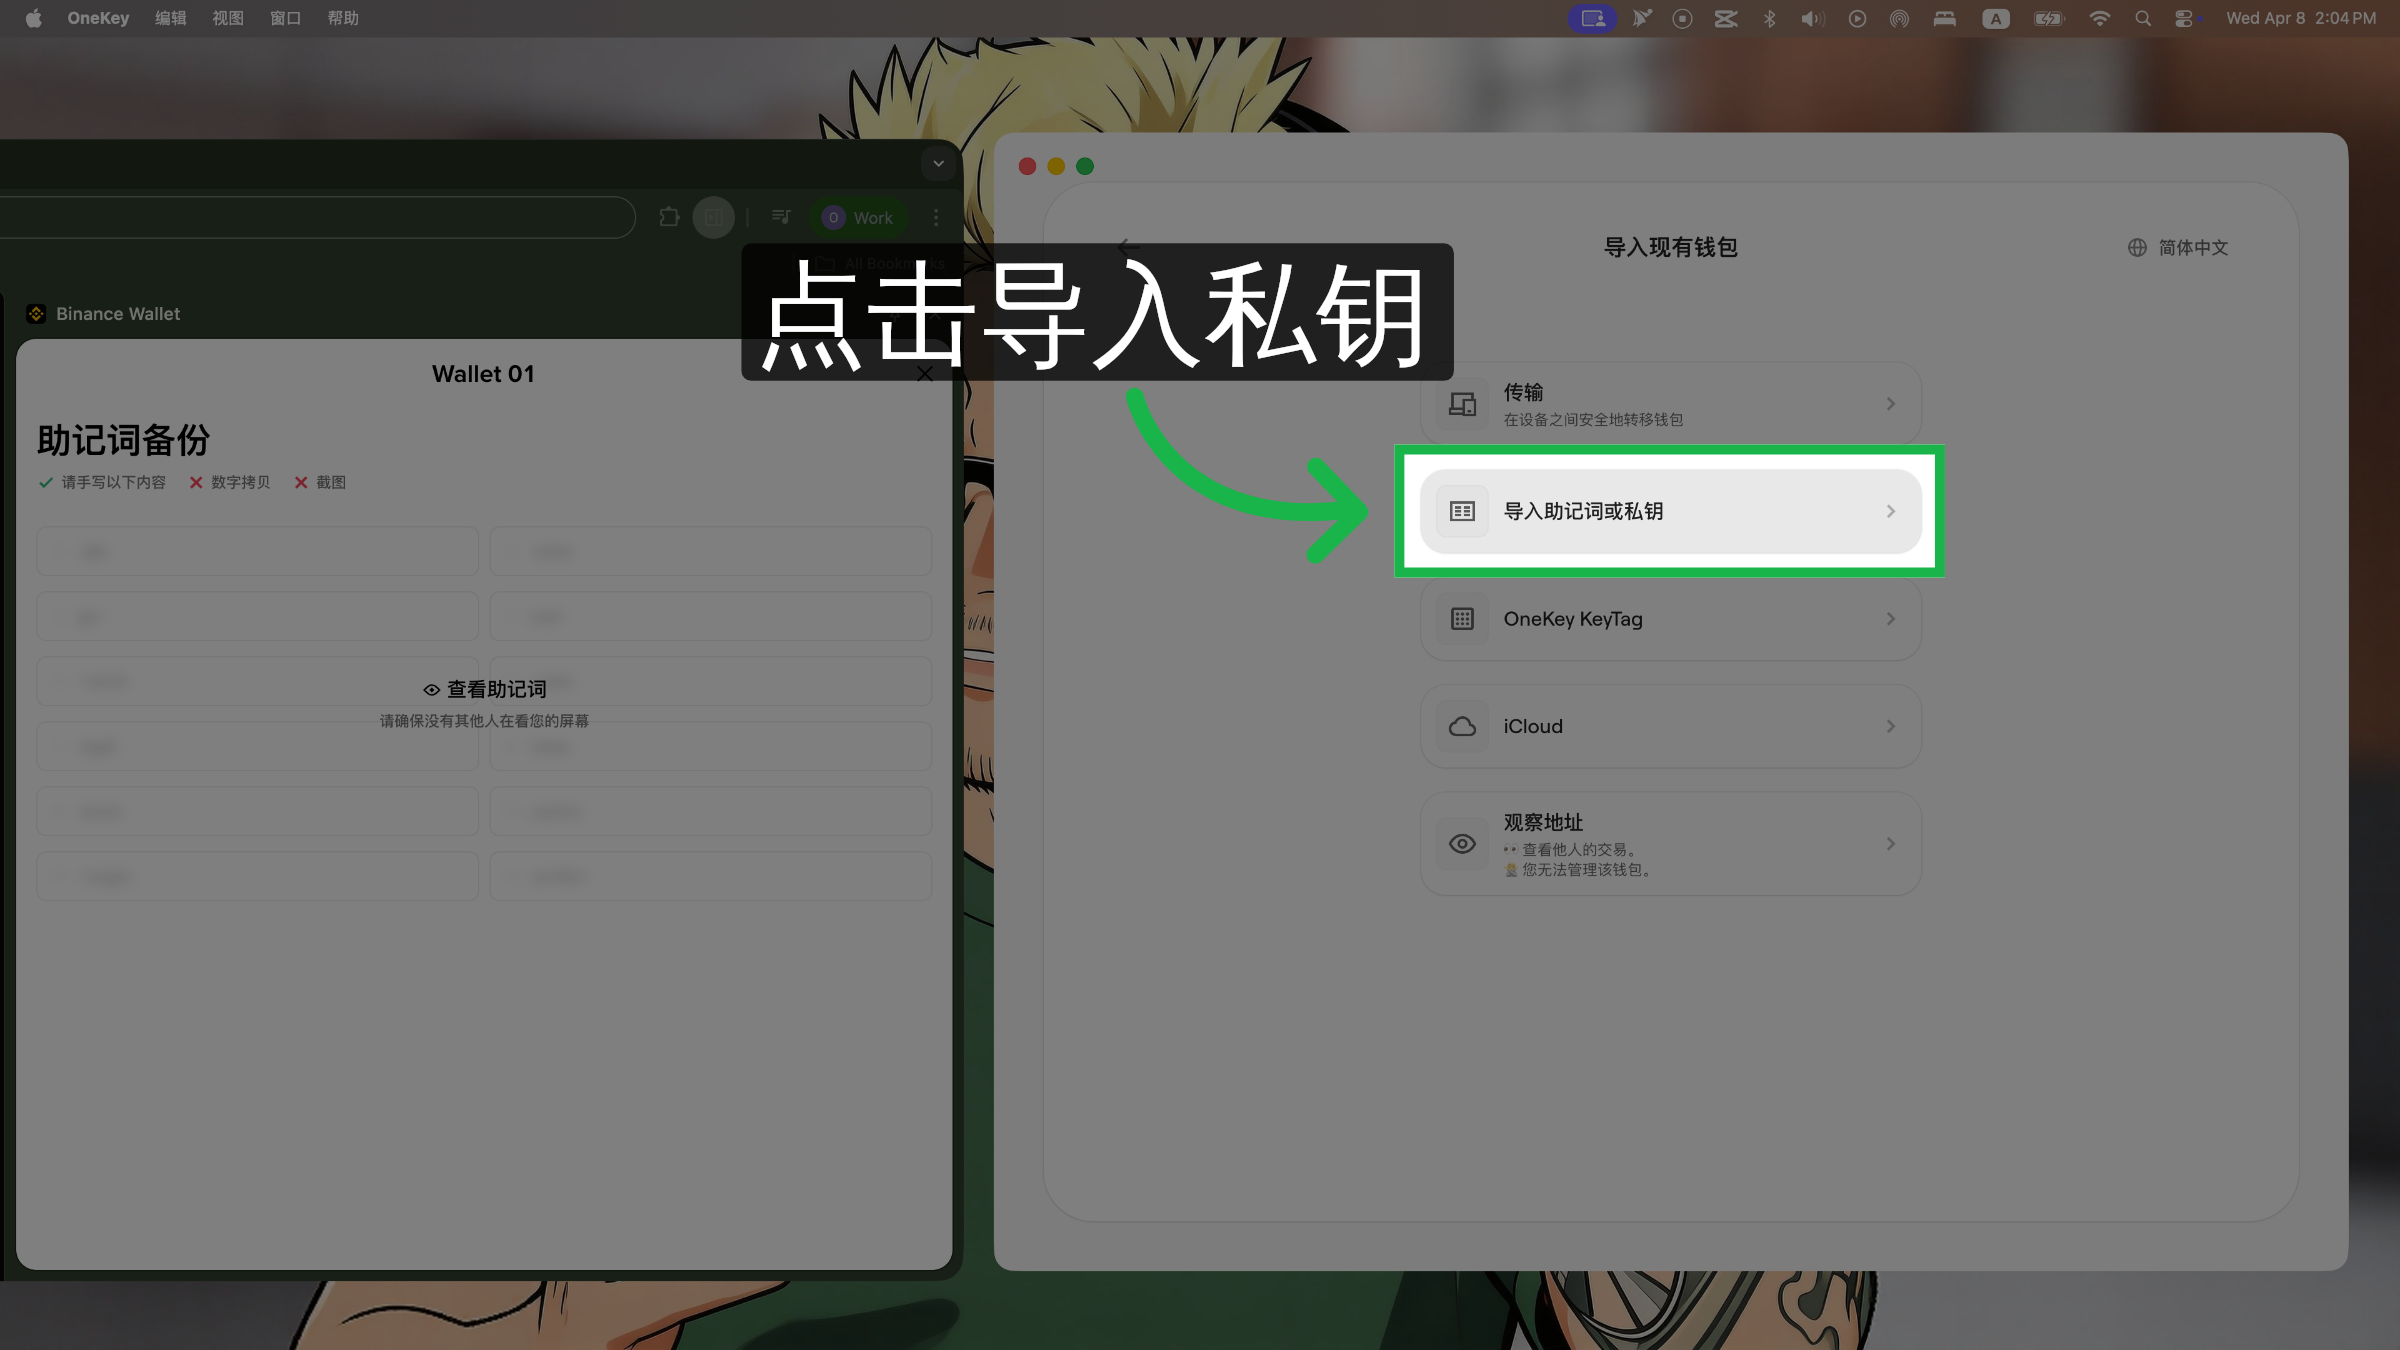Click the 请手写以下内容 hint

click(x=113, y=482)
